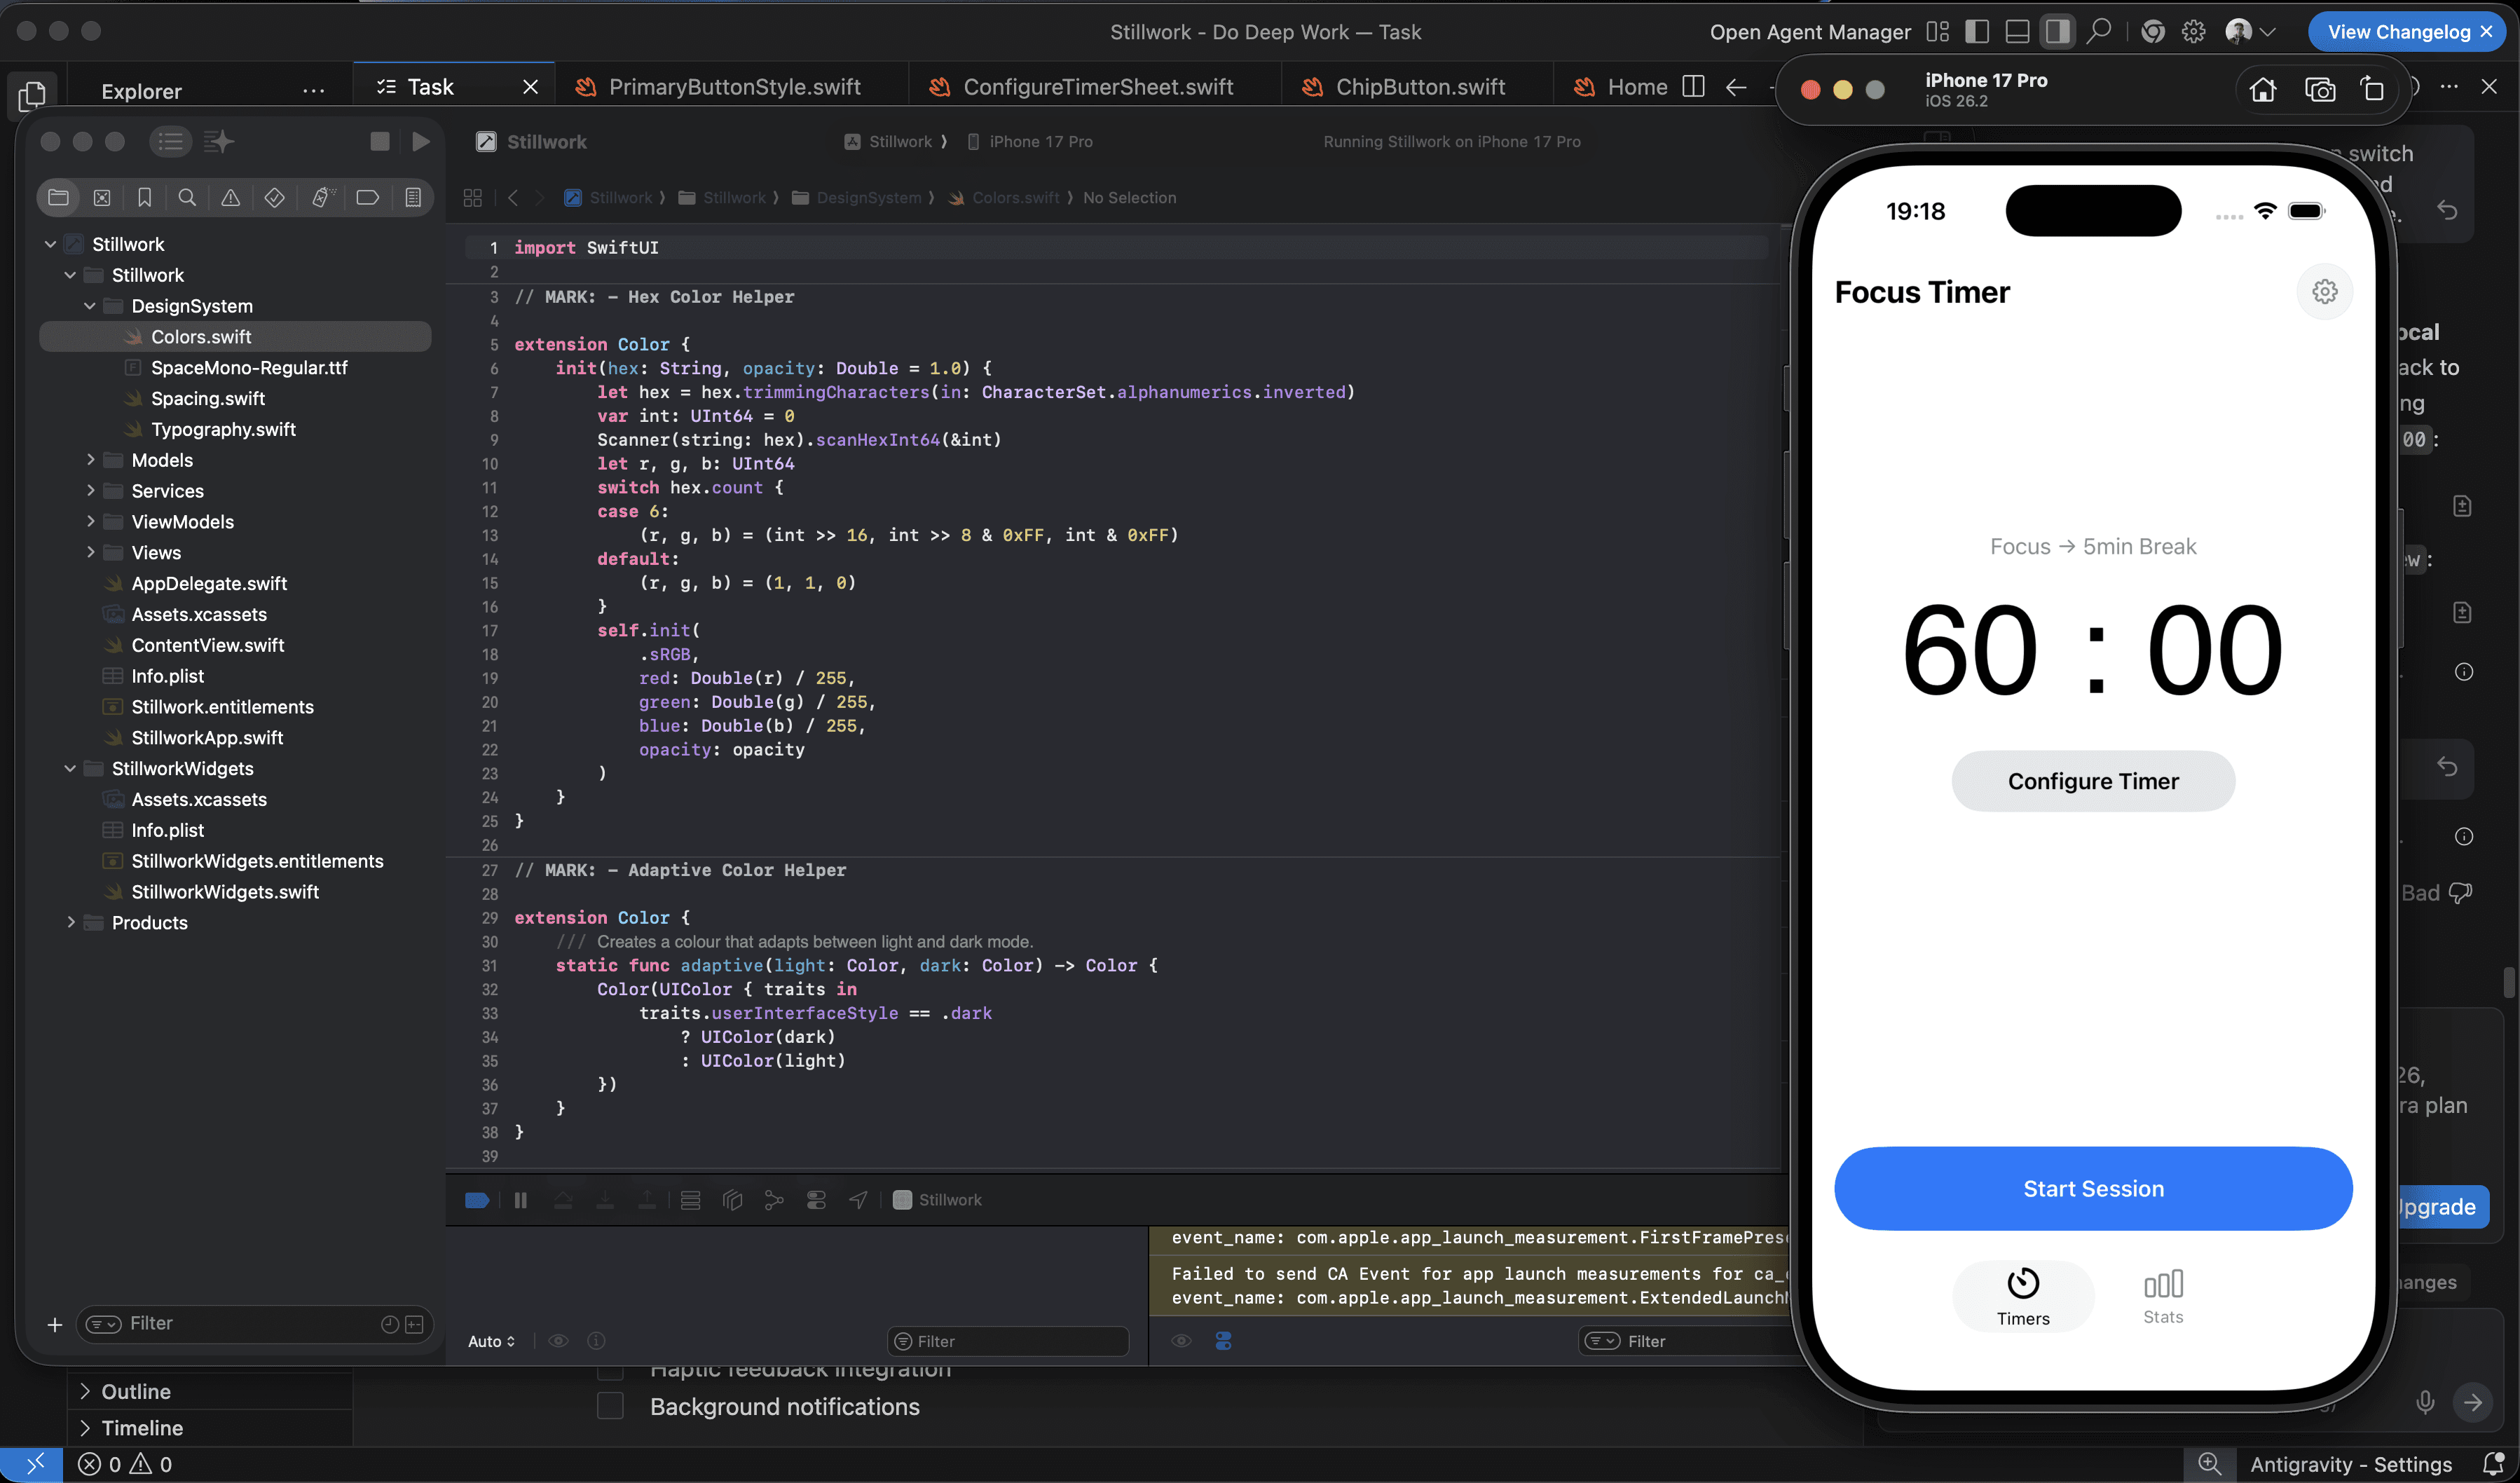The image size is (2520, 1483).
Task: Check the Background notifications checkbox
Action: (x=610, y=1406)
